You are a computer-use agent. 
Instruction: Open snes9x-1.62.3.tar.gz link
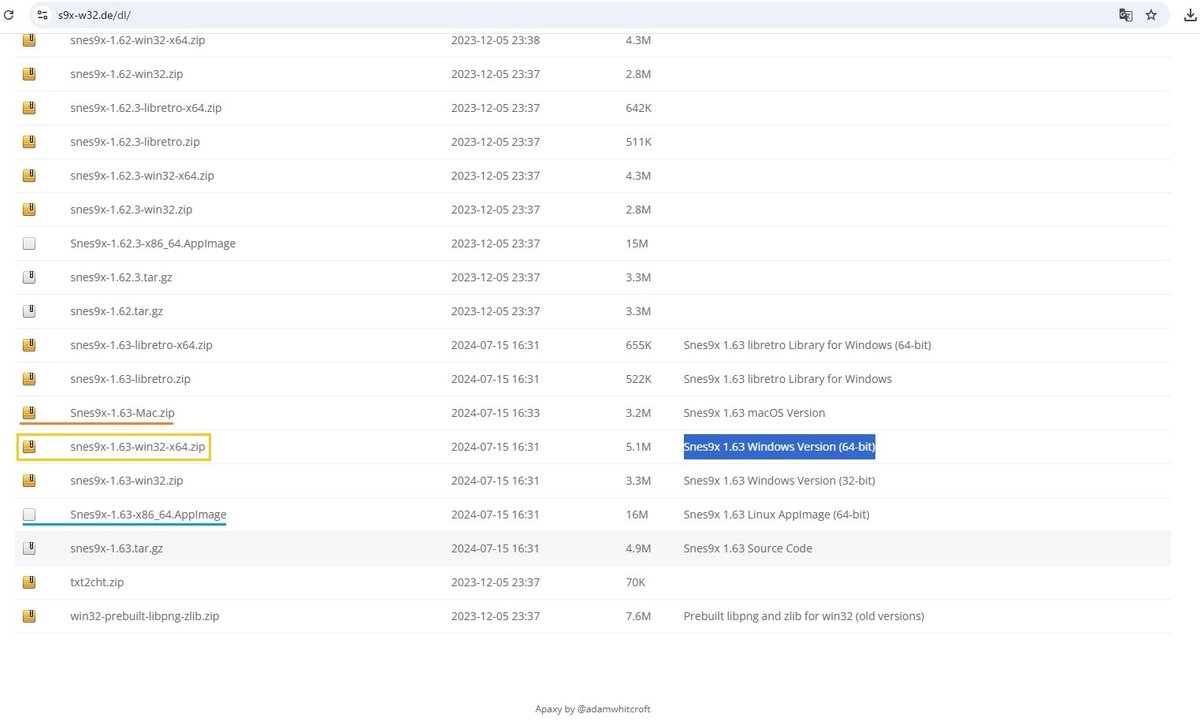[121, 277]
